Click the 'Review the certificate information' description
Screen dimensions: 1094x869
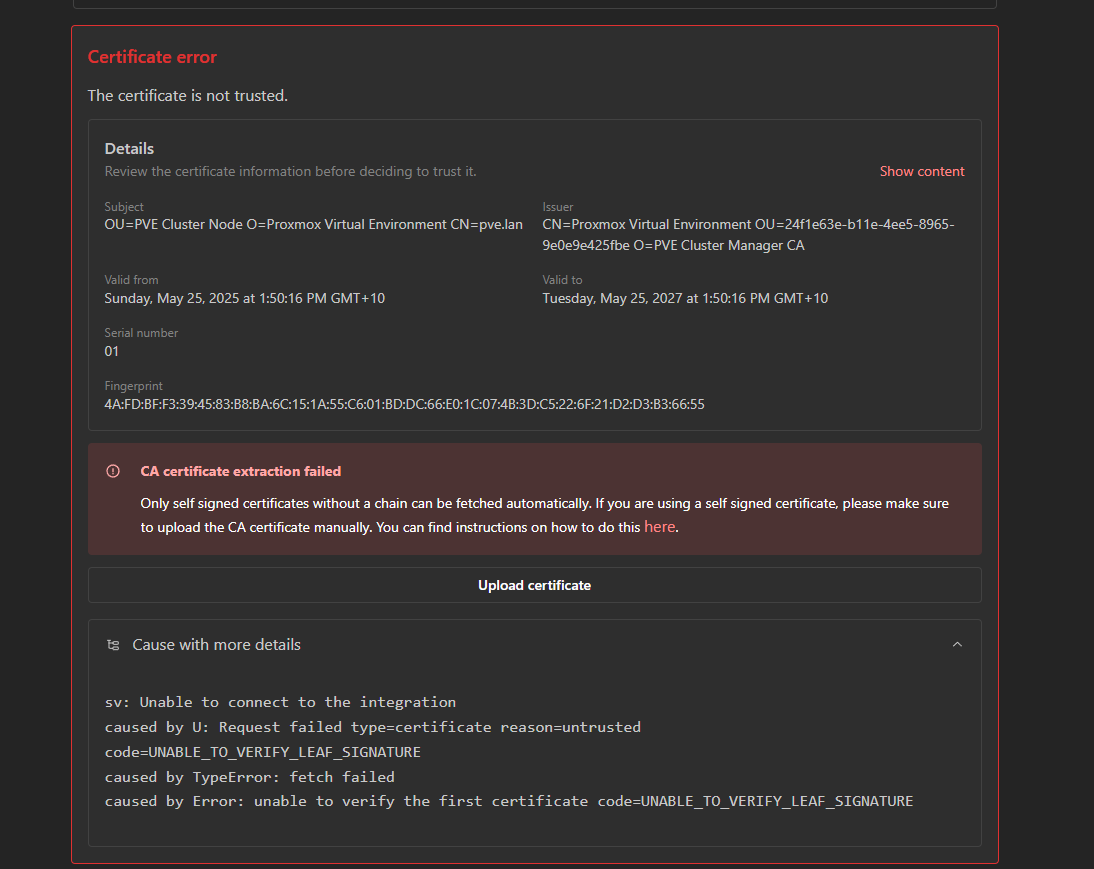click(x=290, y=172)
